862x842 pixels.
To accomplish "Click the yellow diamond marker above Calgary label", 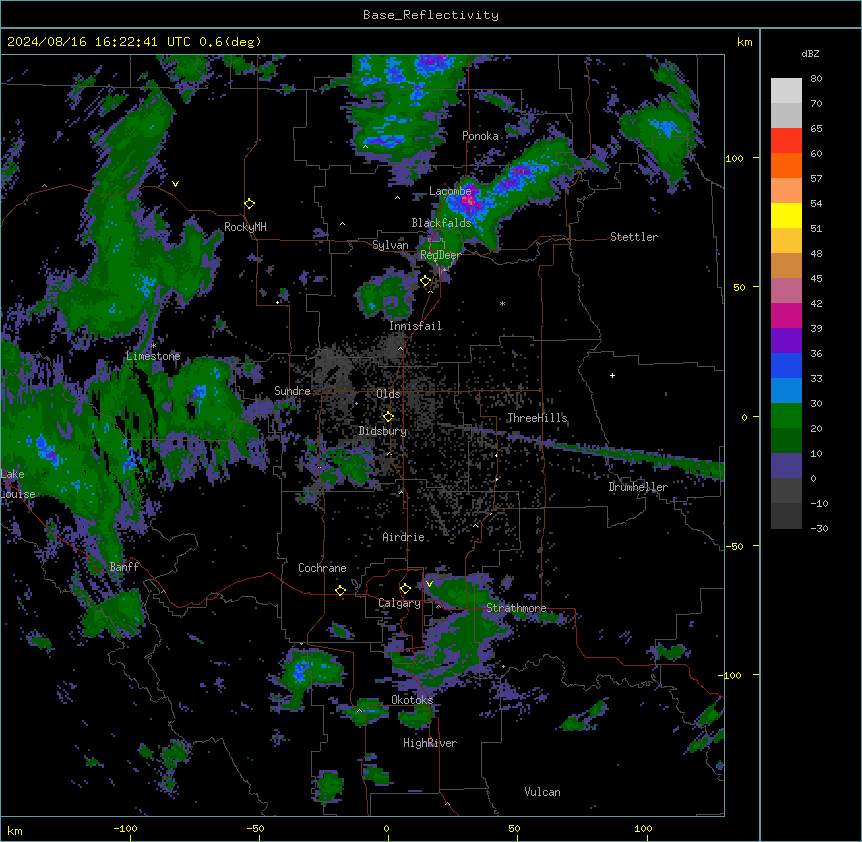I will [405, 589].
